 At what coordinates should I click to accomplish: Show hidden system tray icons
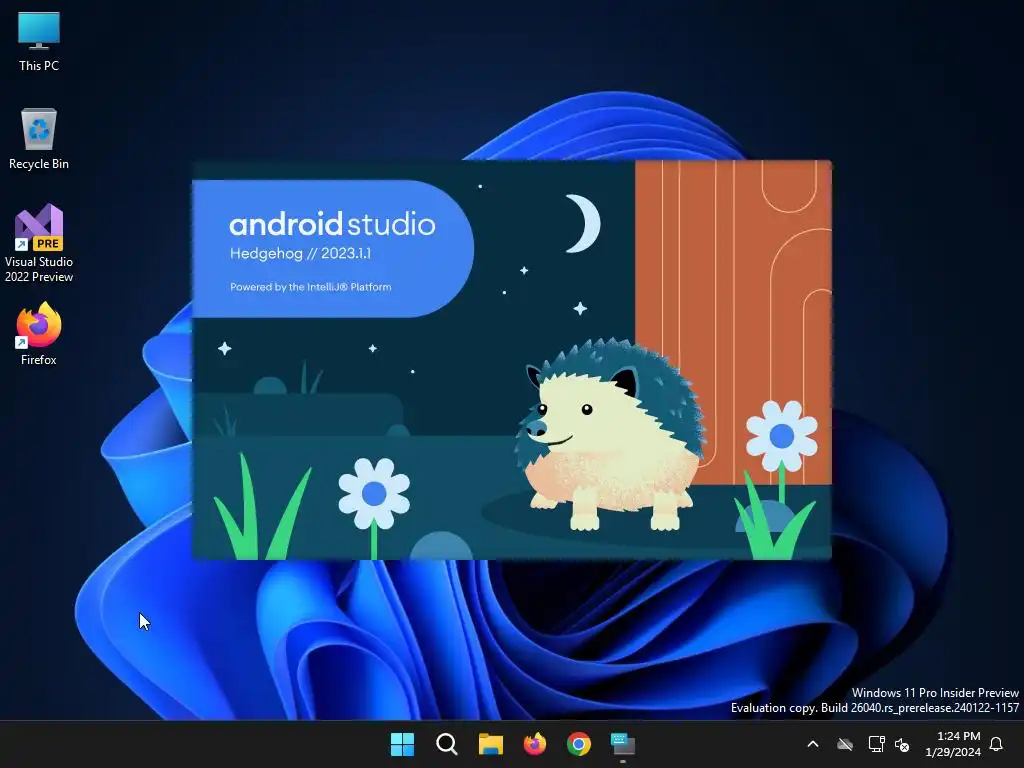pyautogui.click(x=813, y=744)
